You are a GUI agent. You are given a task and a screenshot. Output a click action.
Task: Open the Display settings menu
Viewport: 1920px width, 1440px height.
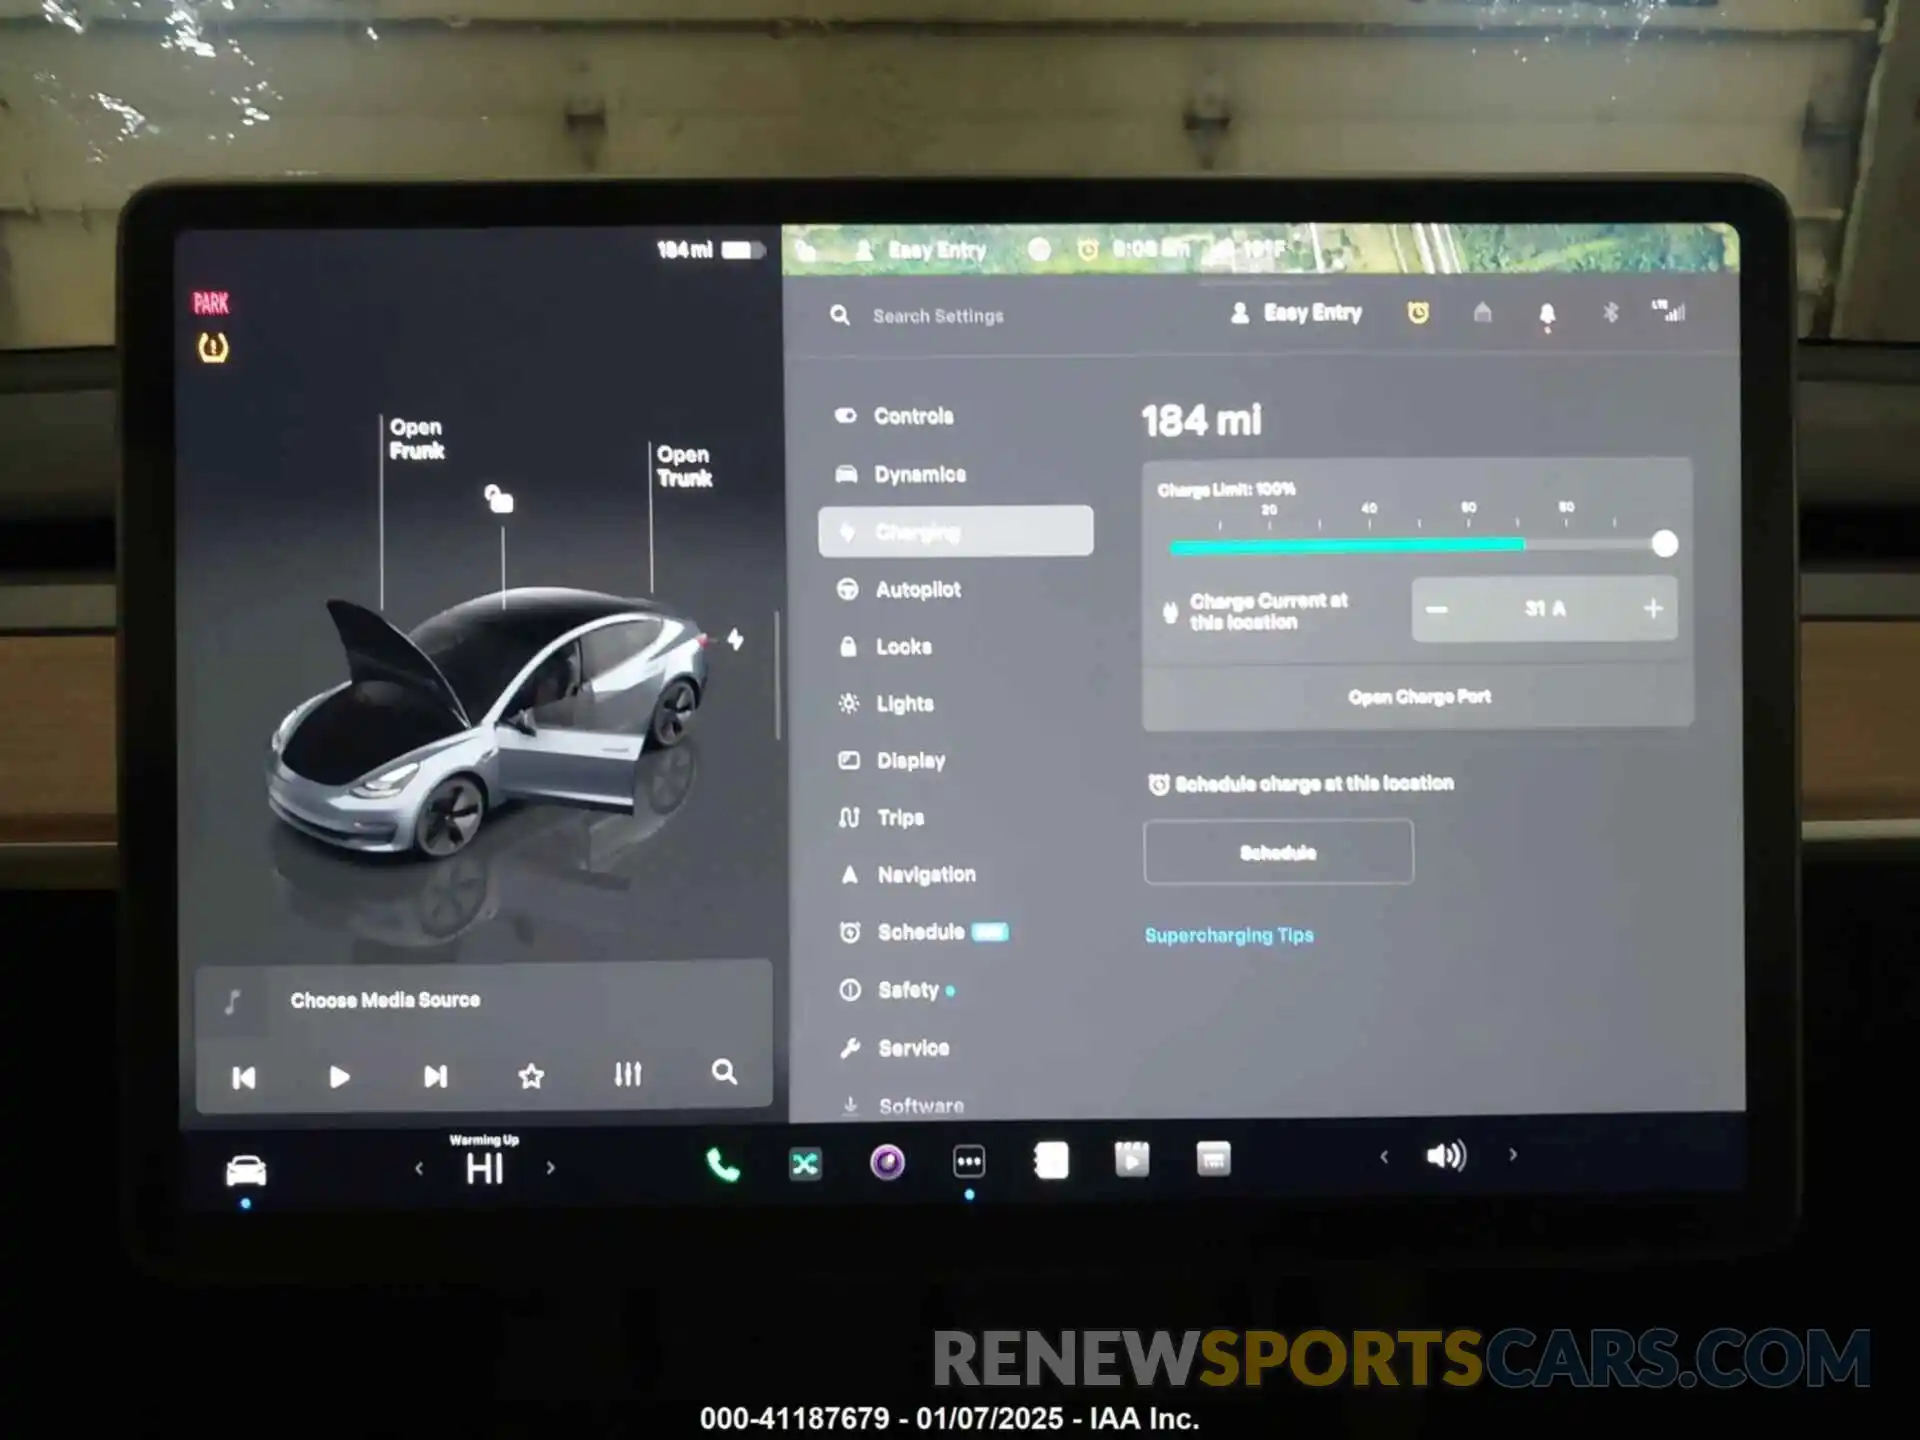(891, 761)
